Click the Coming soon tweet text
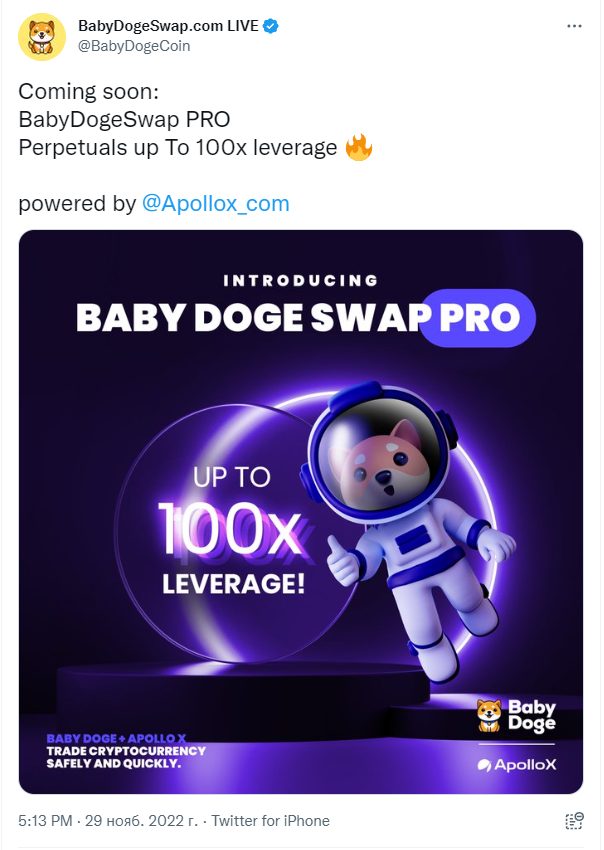Screen dimensions: 604x850 click(x=88, y=92)
